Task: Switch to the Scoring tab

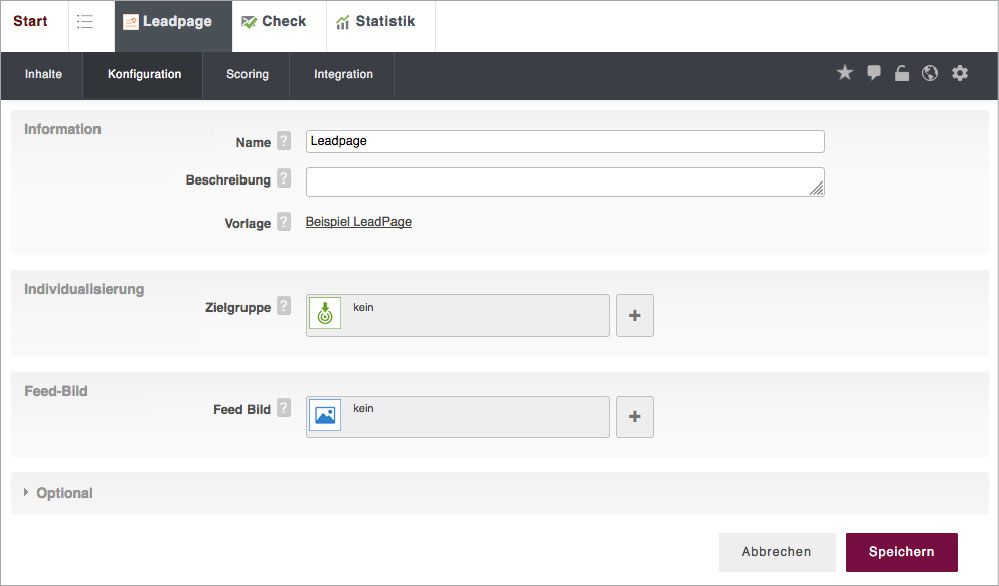Action: pos(247,75)
